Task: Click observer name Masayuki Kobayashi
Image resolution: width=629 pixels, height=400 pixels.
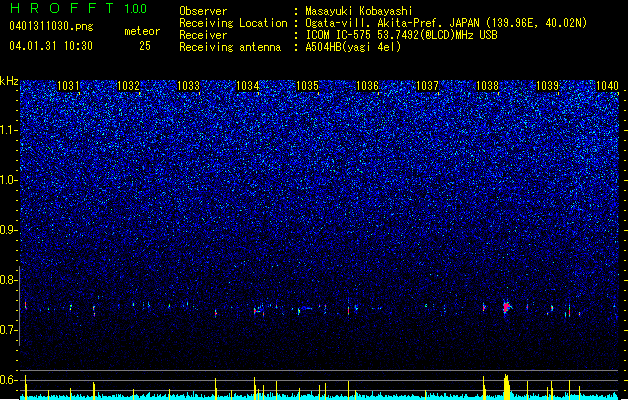Action: coord(359,11)
